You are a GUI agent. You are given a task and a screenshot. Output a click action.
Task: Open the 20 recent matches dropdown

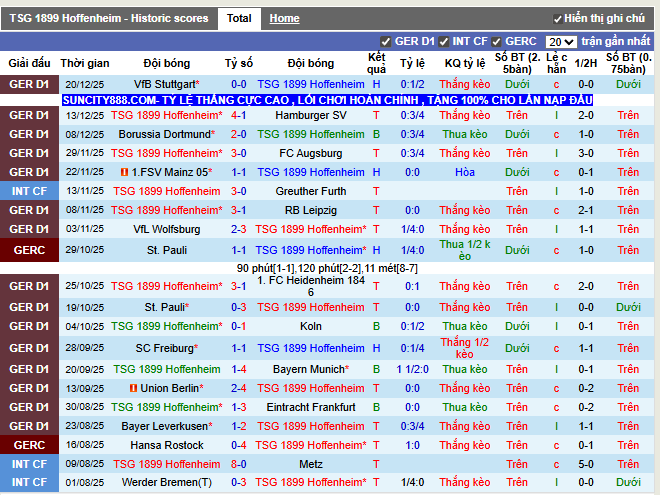coord(561,42)
